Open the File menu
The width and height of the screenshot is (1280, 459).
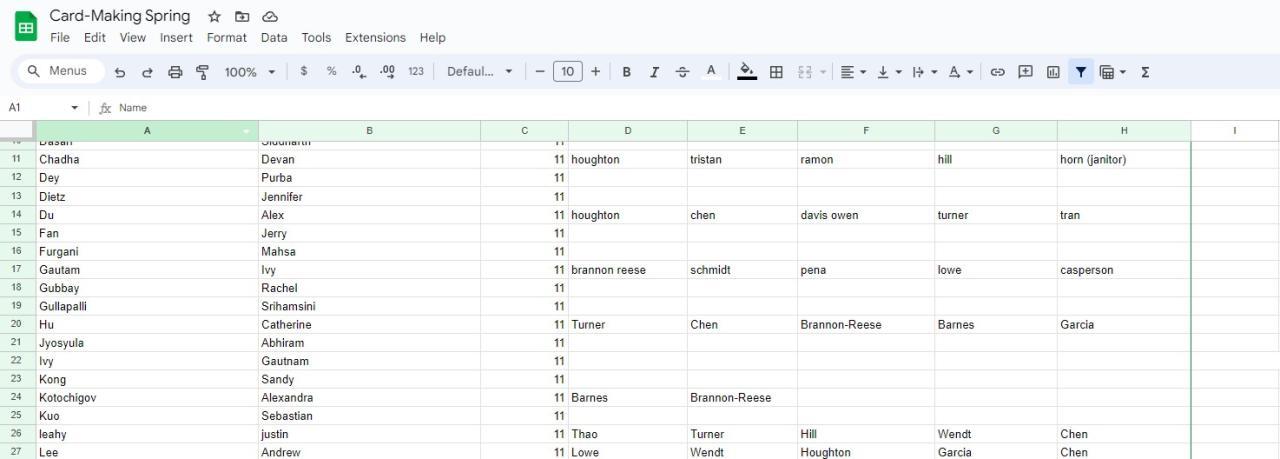(60, 37)
